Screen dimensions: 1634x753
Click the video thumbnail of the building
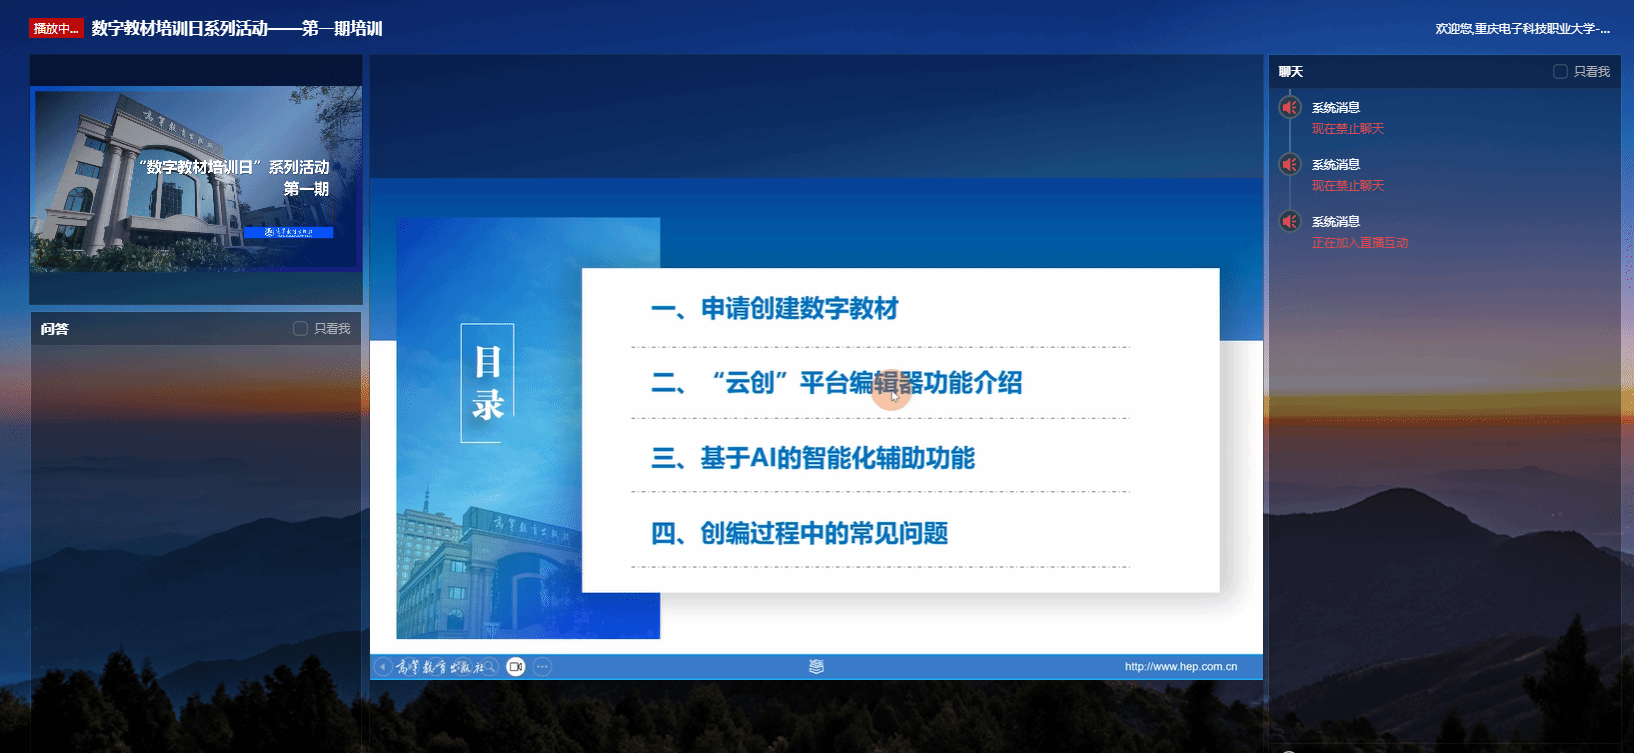[196, 179]
